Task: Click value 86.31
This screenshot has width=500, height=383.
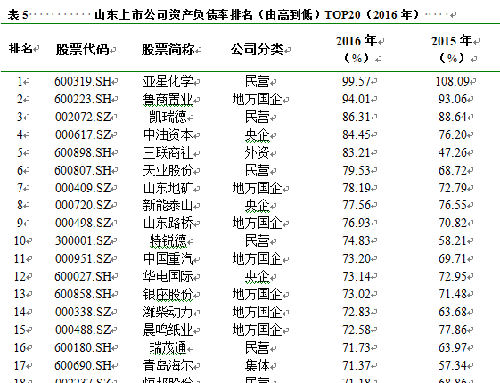Action: (356, 117)
